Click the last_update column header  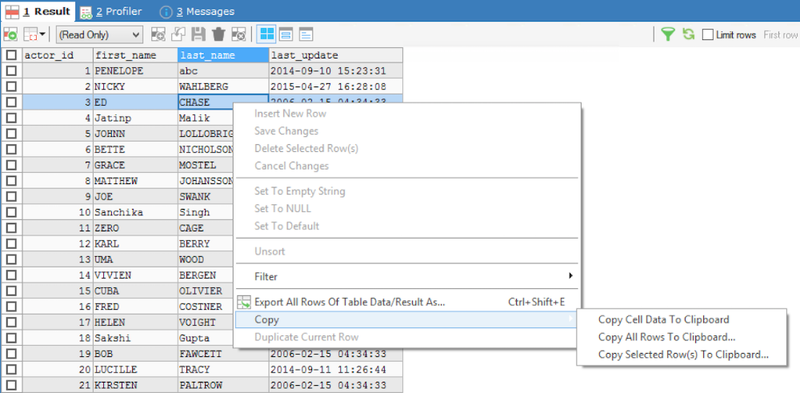point(336,55)
